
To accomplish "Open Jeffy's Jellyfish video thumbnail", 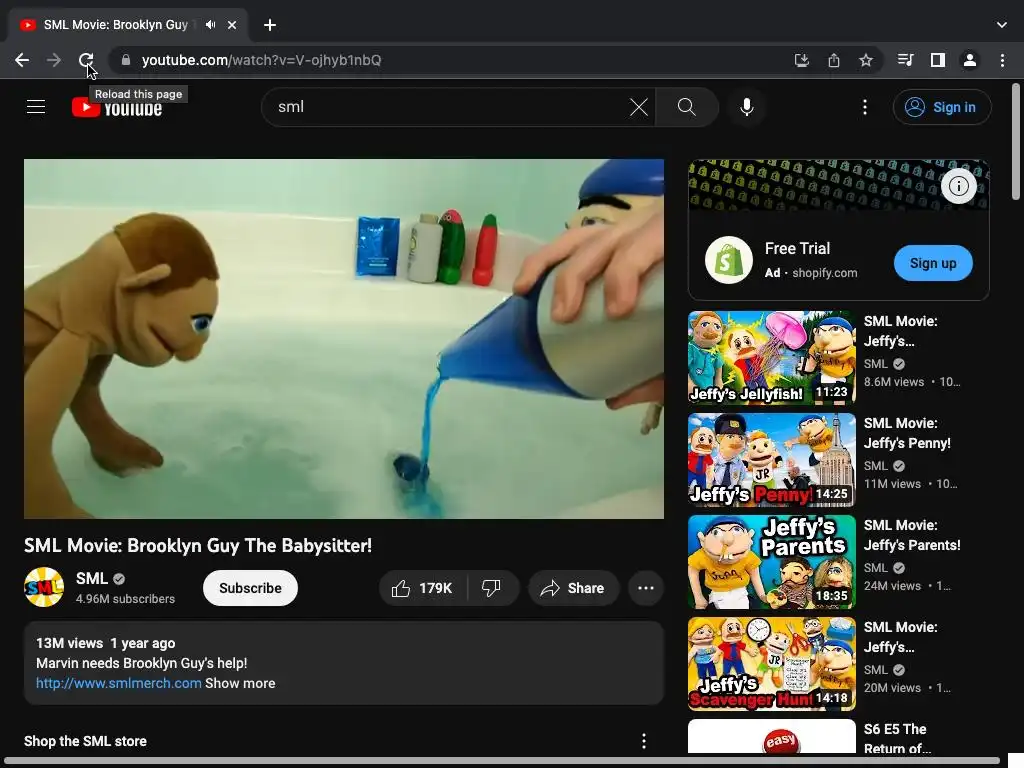I will (771, 358).
